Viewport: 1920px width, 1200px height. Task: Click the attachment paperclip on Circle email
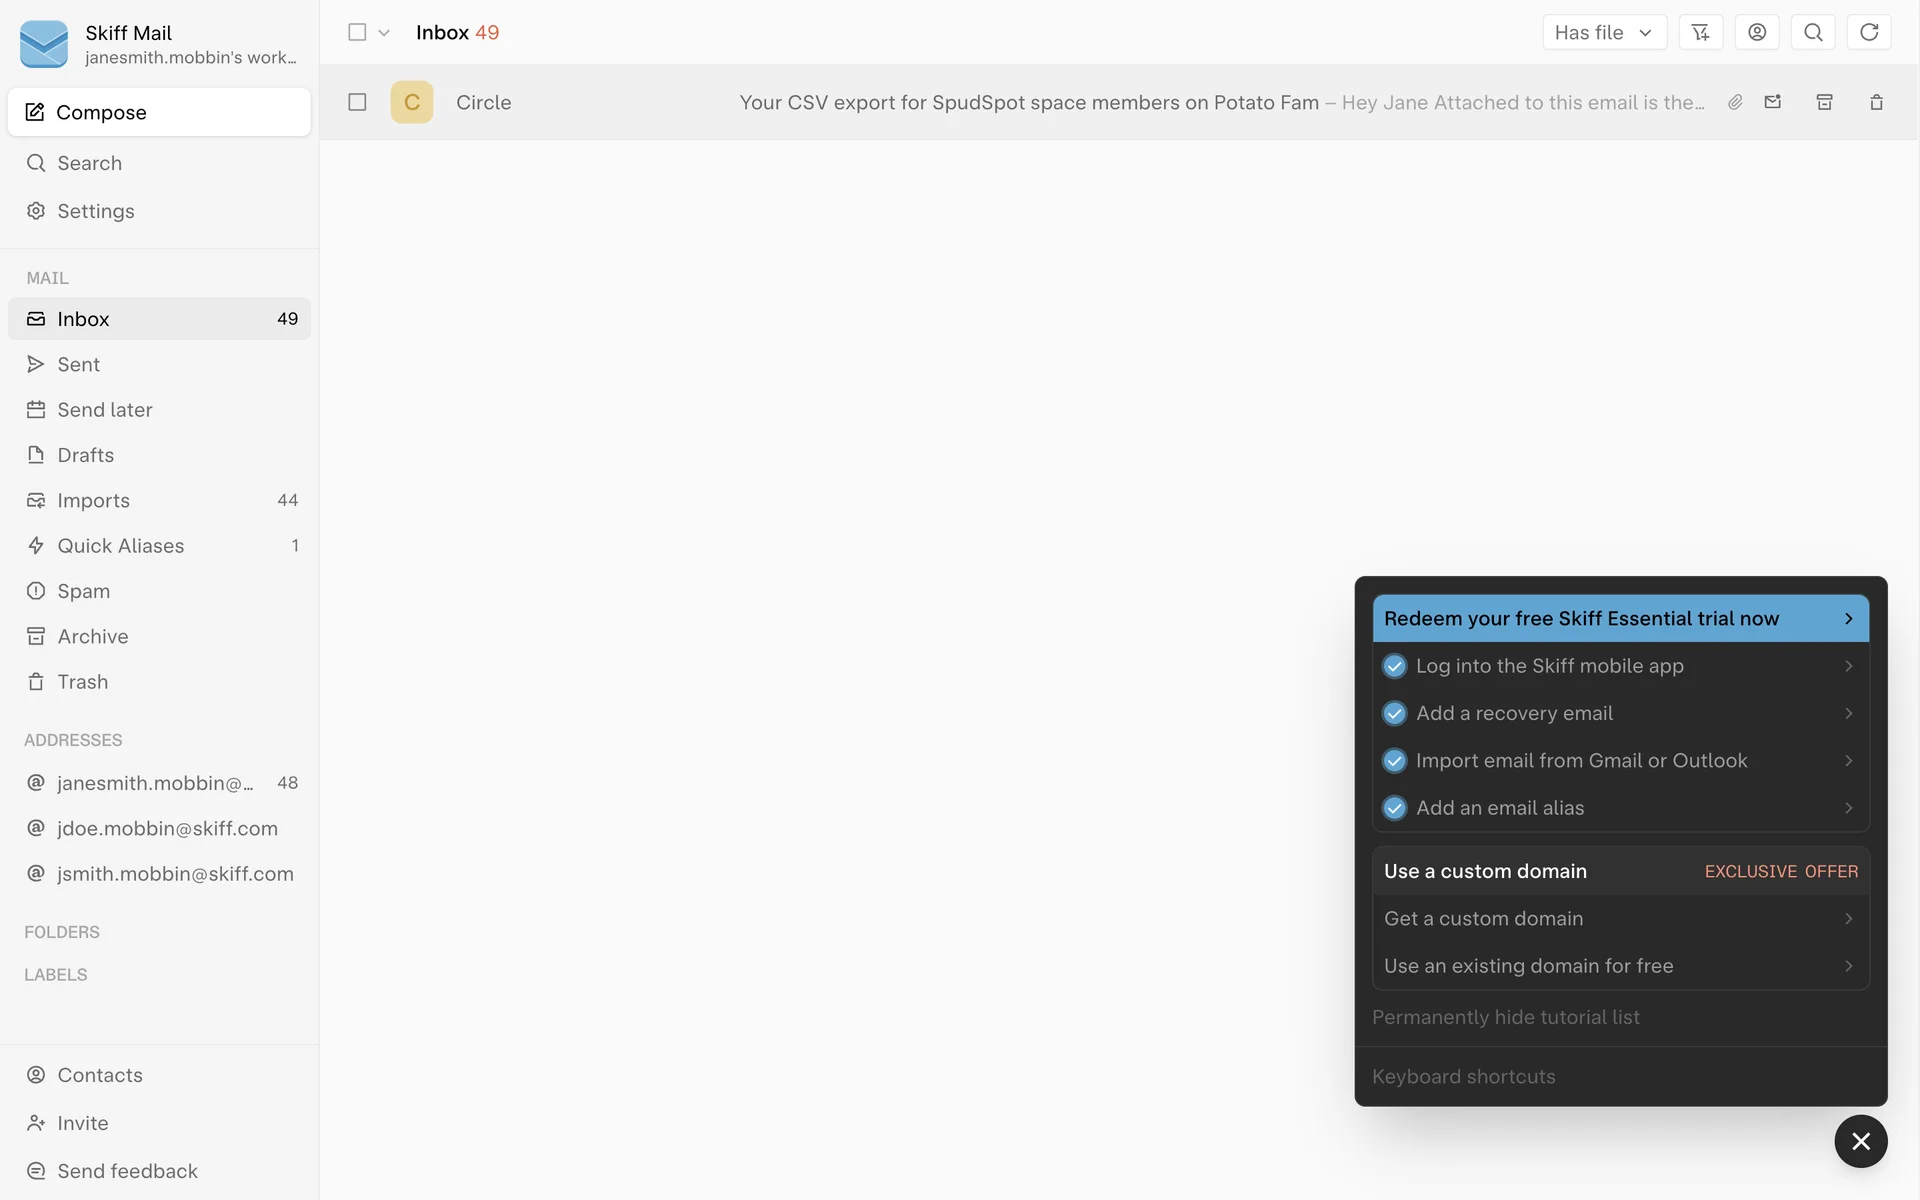tap(1736, 102)
